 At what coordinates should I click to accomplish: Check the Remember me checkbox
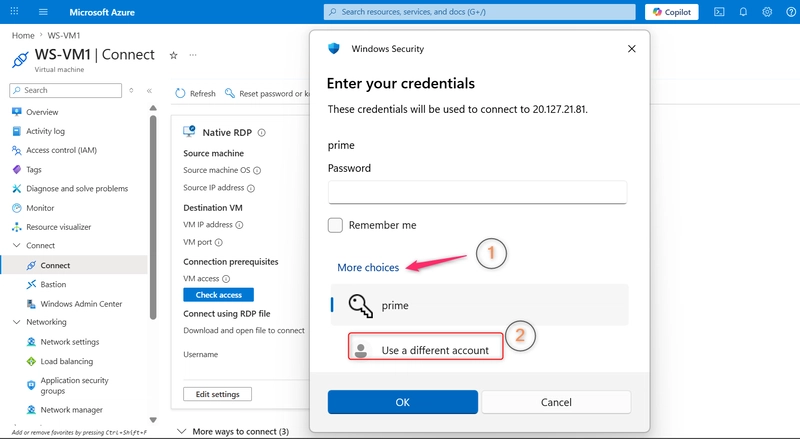pyautogui.click(x=335, y=225)
